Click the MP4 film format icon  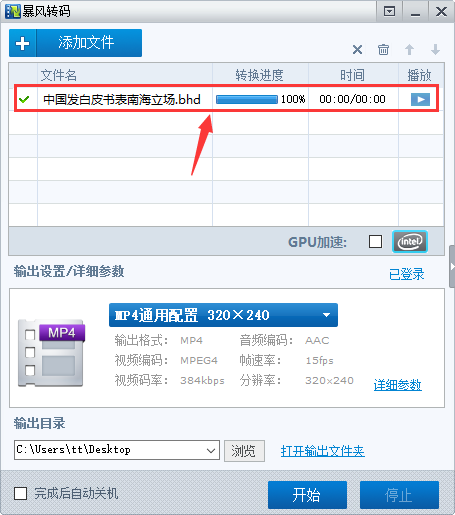tap(51, 353)
